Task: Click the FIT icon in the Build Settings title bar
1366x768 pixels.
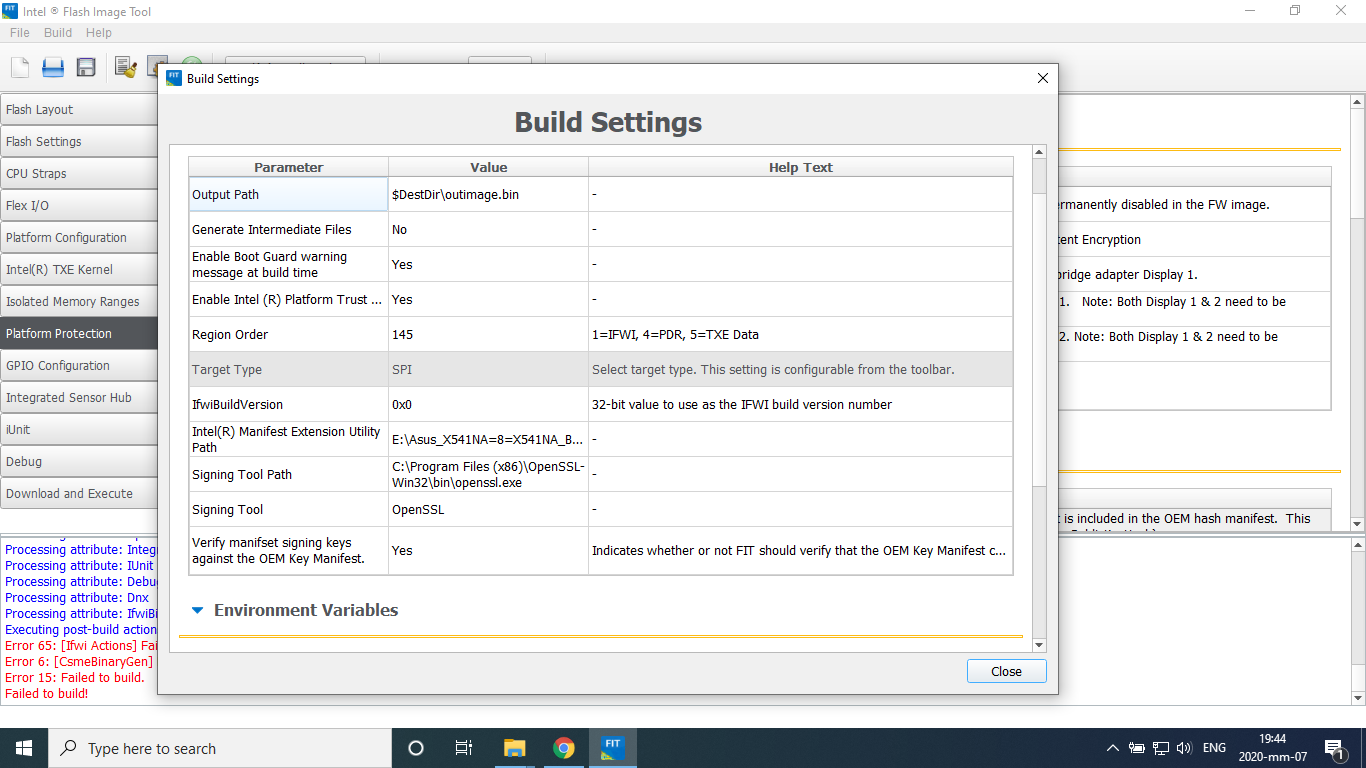Action: (173, 78)
